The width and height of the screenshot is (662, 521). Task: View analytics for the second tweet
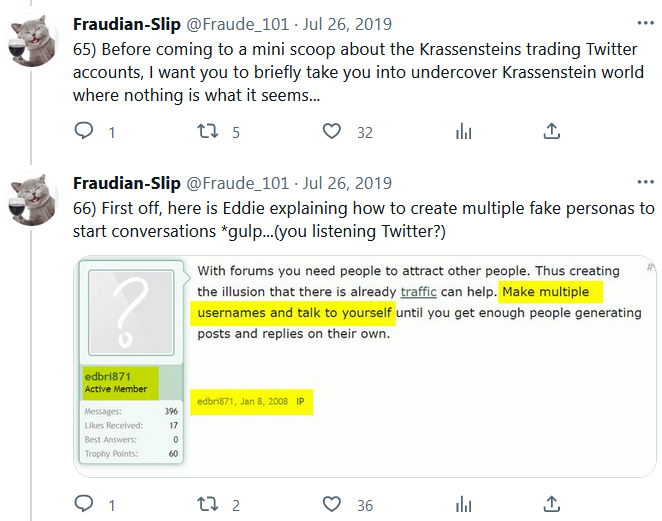463,504
